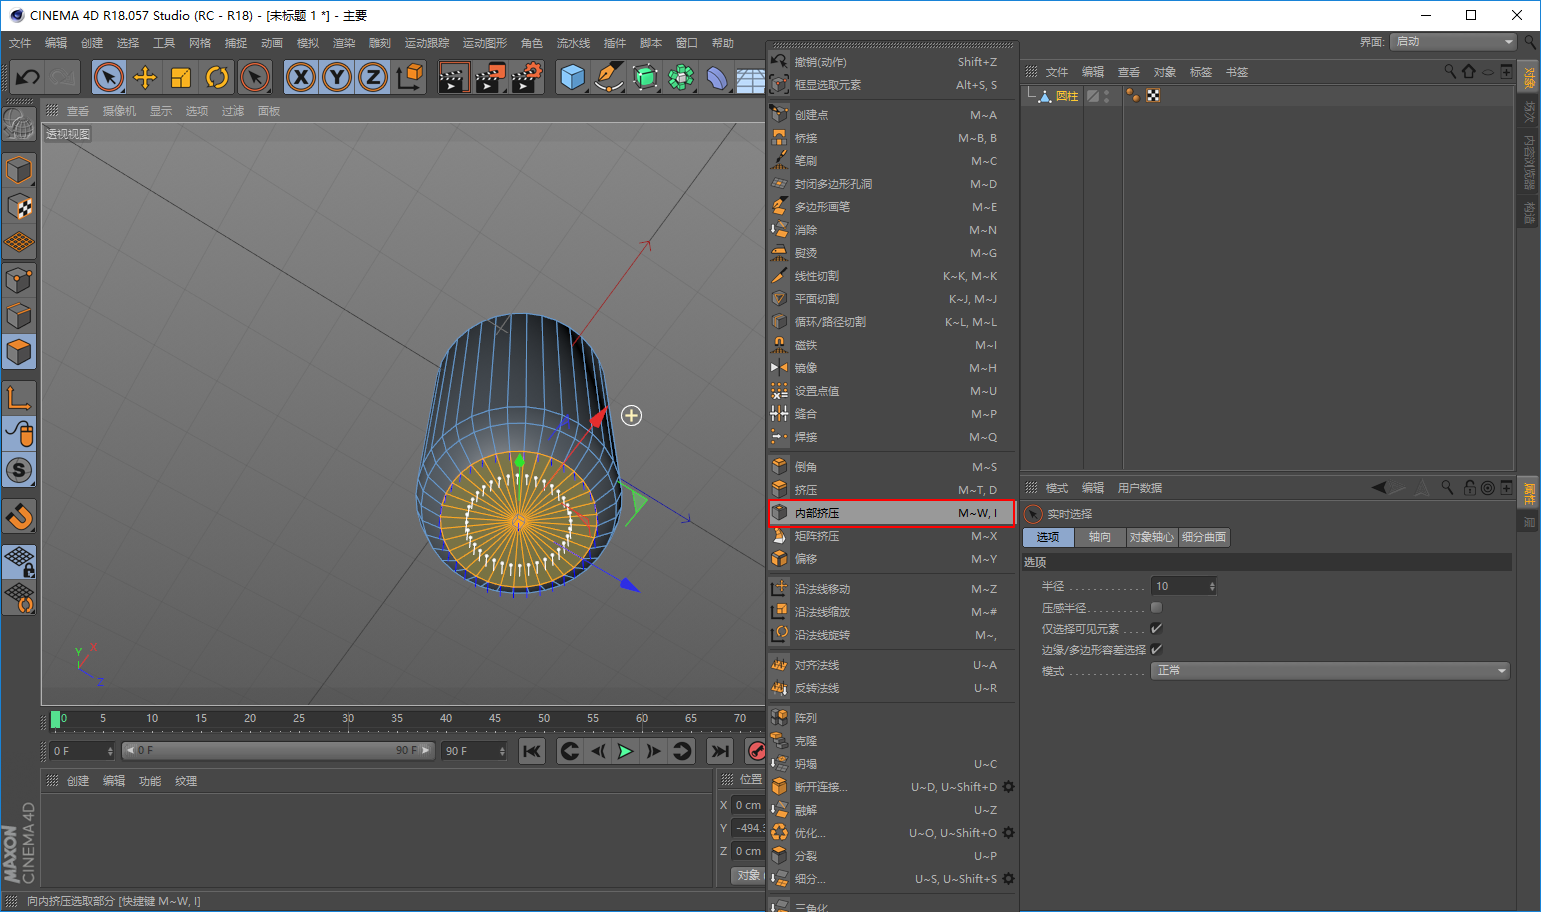Toggle Z axis lock
The height and width of the screenshot is (912, 1541).
(373, 77)
